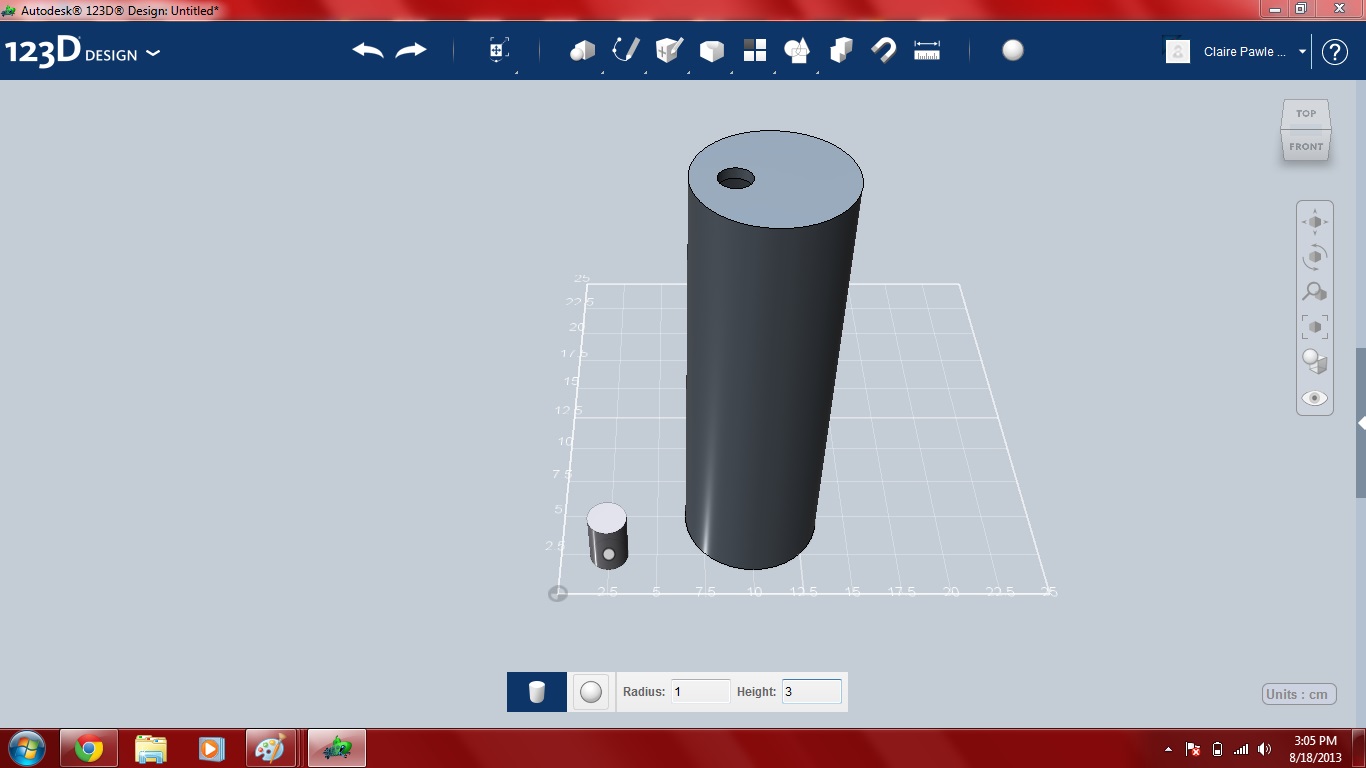
Task: Open Action Center flag icon
Action: 1193,749
